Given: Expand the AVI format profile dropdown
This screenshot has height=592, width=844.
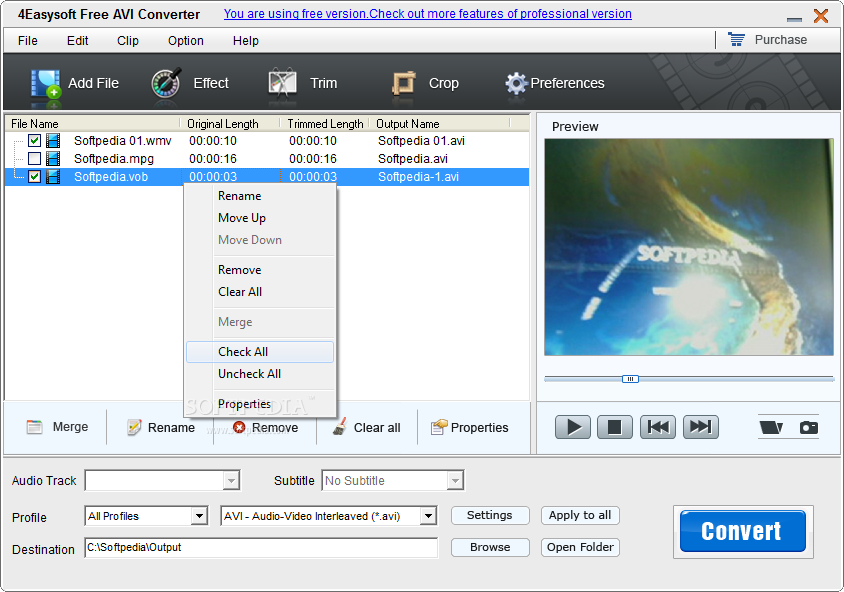Looking at the screenshot, I should coord(428,516).
